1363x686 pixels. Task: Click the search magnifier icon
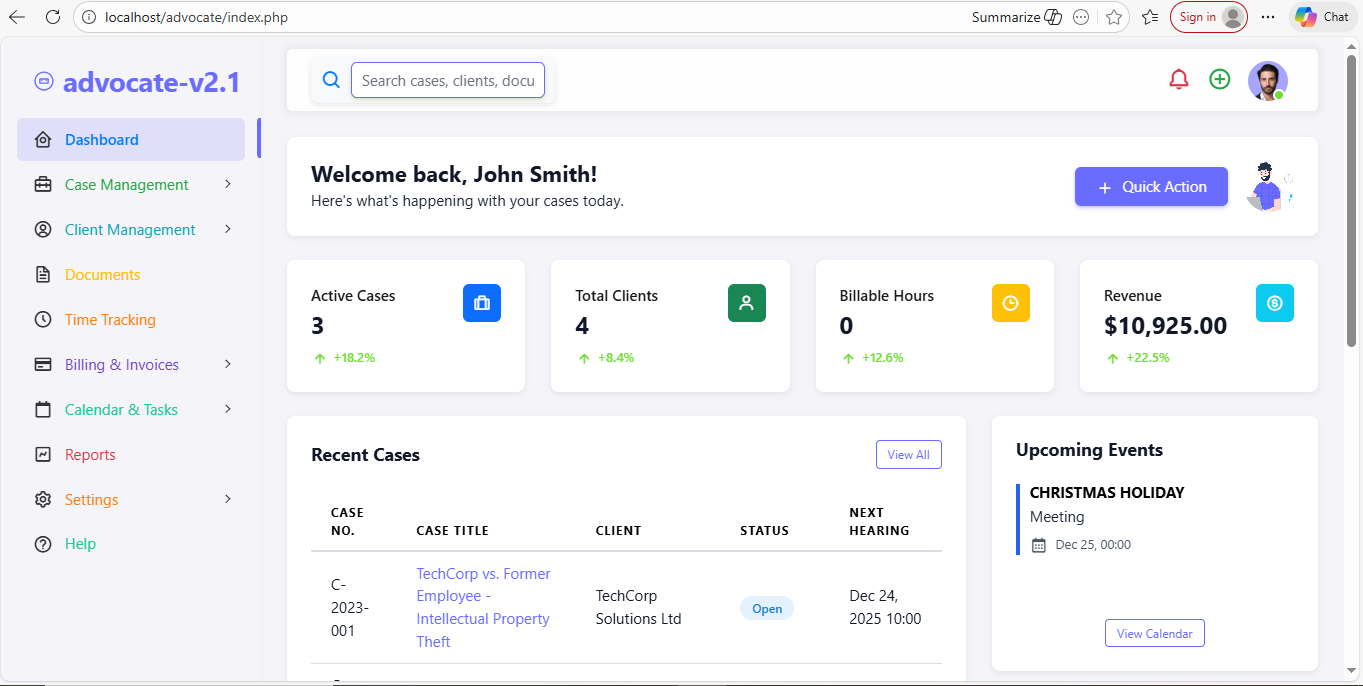(x=331, y=79)
